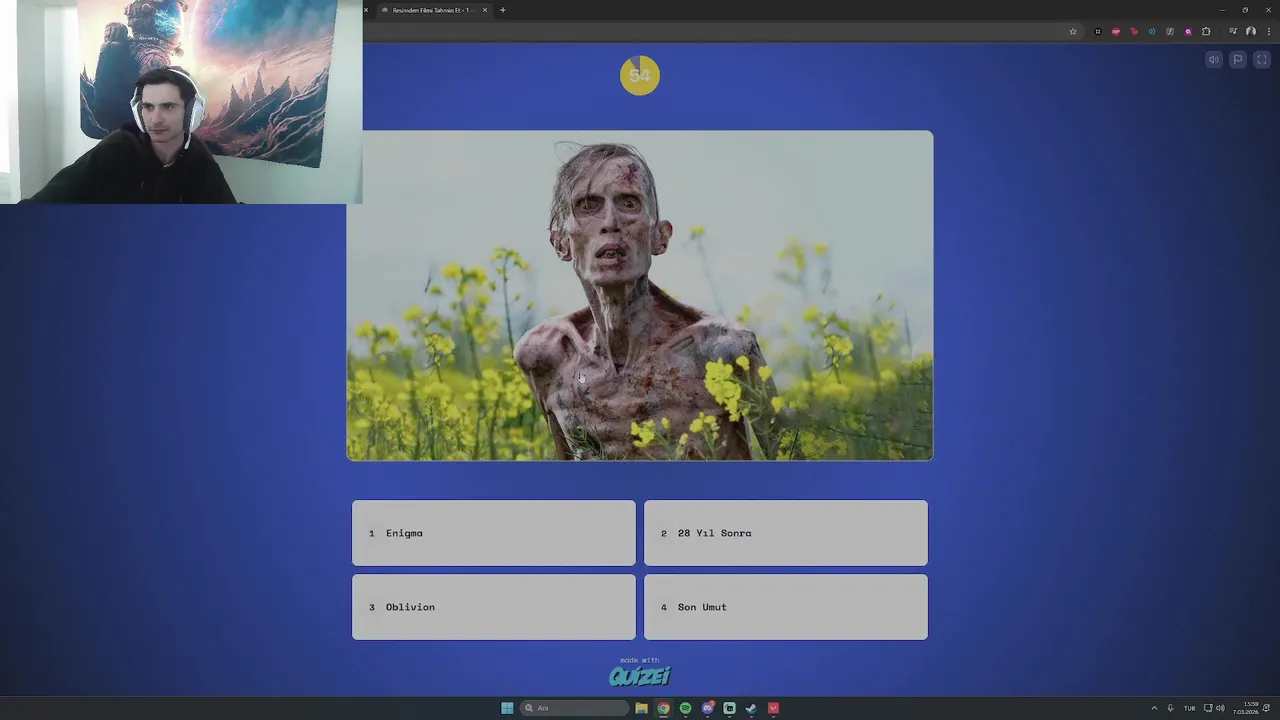This screenshot has width=1280, height=720.
Task: Click the taskbar Ara search box
Action: click(575, 708)
